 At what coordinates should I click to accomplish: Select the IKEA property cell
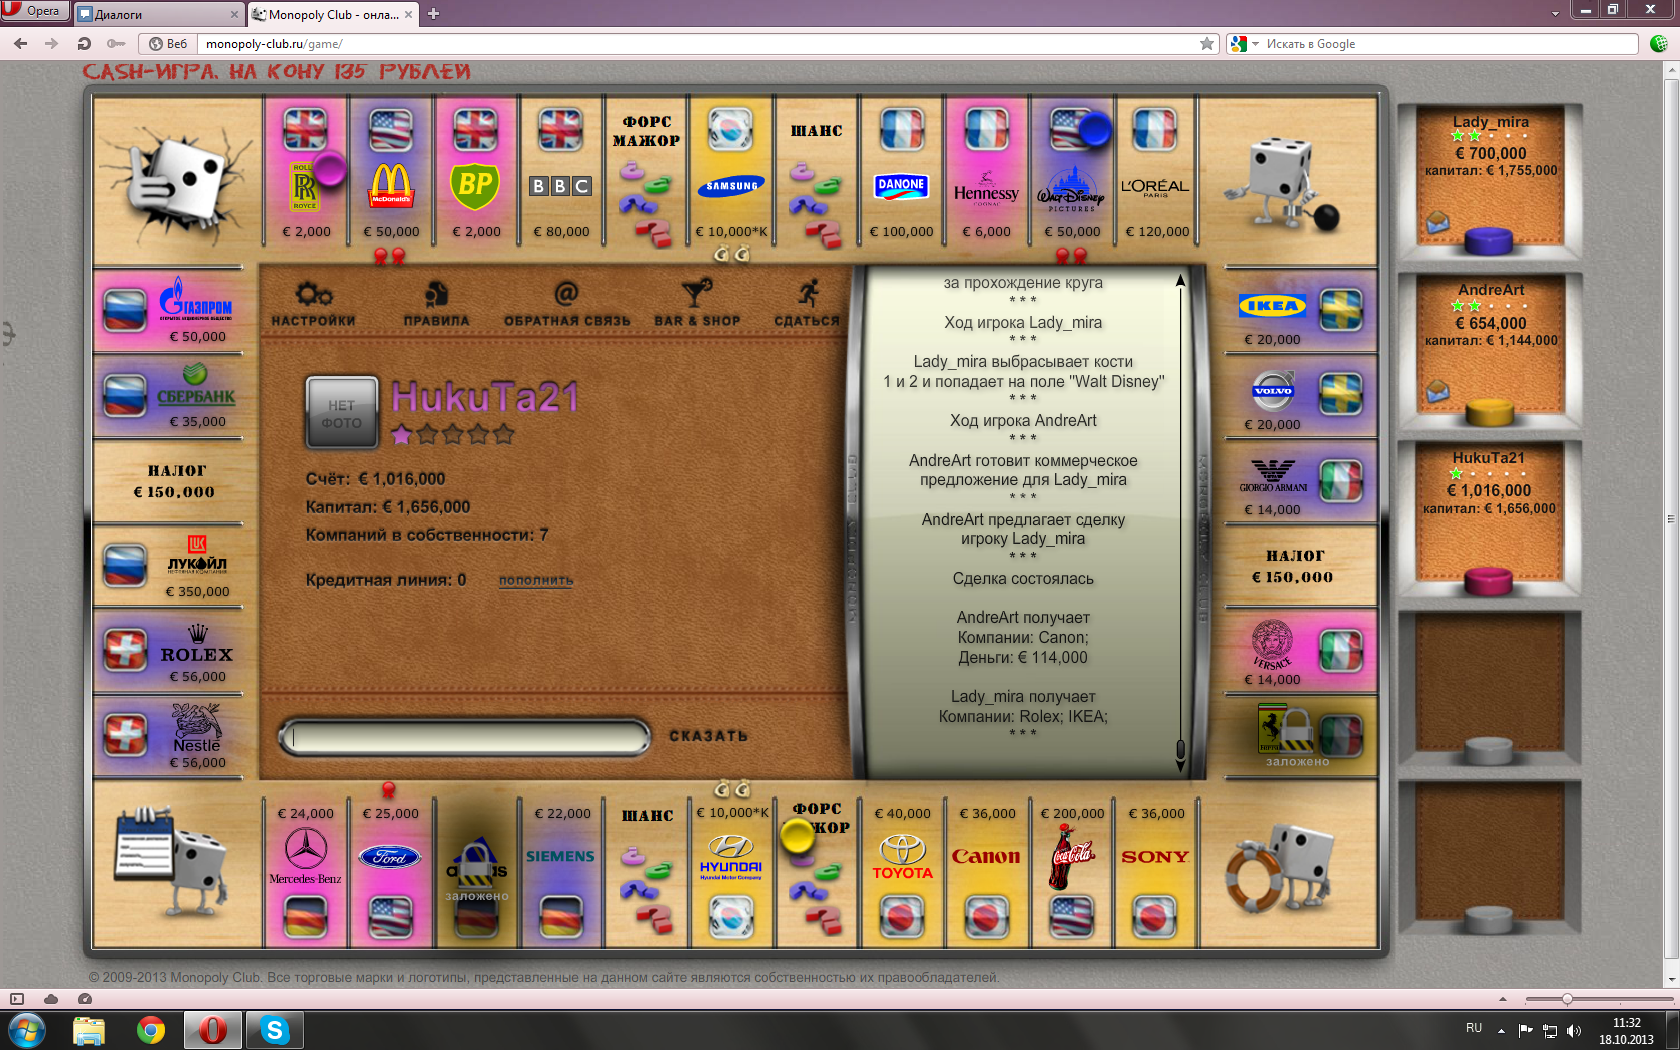1301,311
